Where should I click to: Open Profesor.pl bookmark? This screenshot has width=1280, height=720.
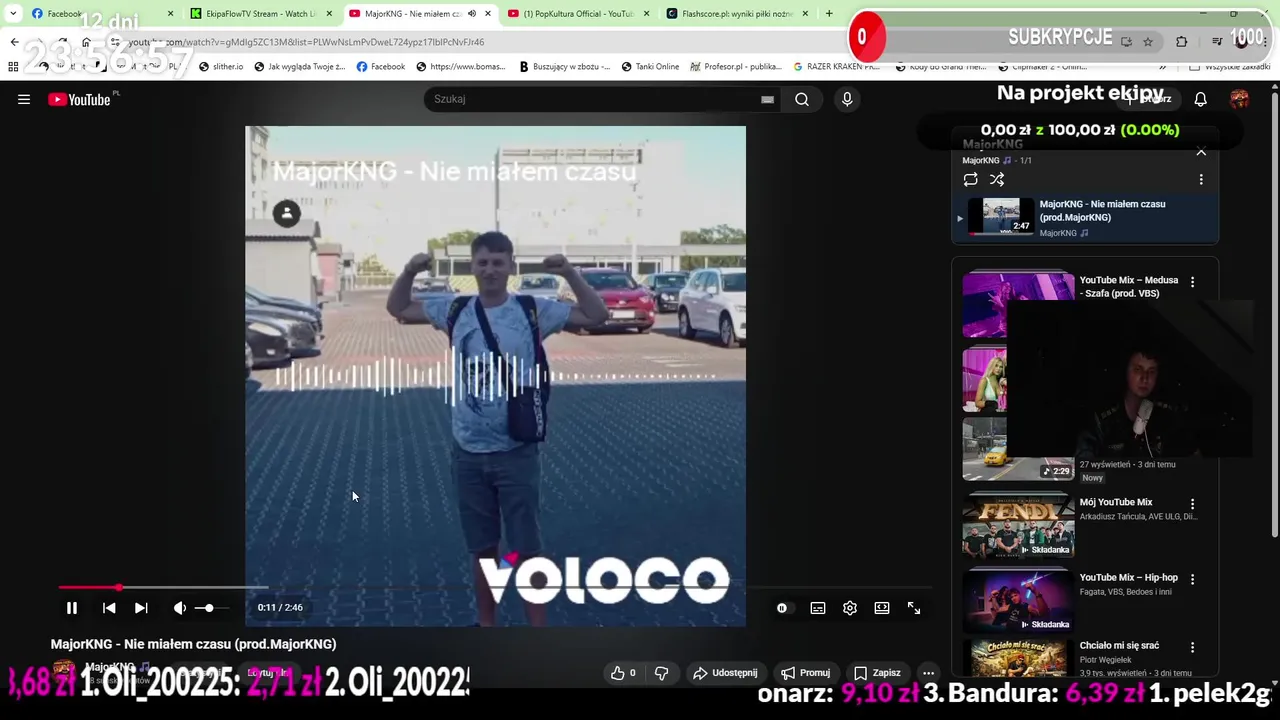pyautogui.click(x=736, y=67)
